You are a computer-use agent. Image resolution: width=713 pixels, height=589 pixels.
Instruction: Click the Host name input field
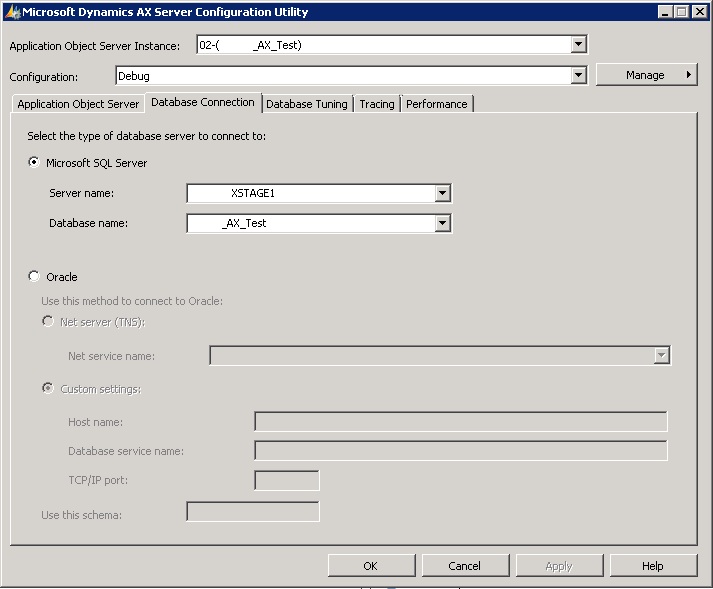click(461, 422)
